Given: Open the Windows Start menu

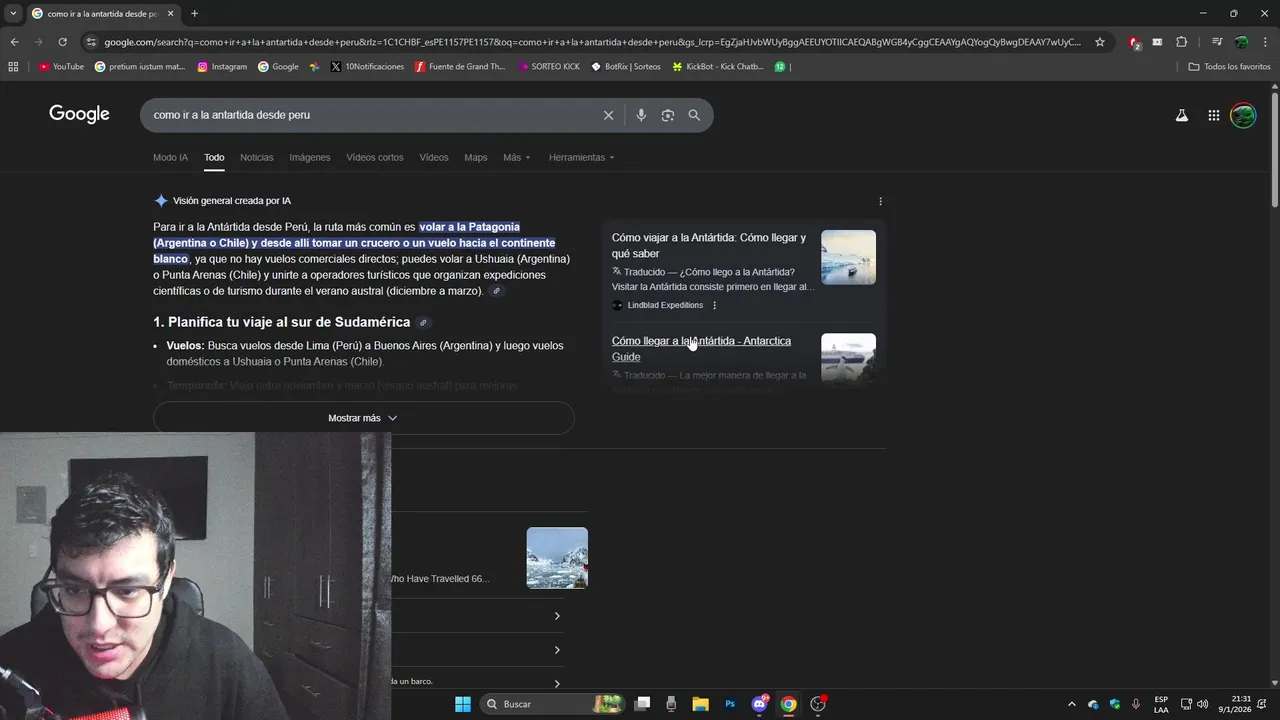Looking at the screenshot, I should (463, 704).
